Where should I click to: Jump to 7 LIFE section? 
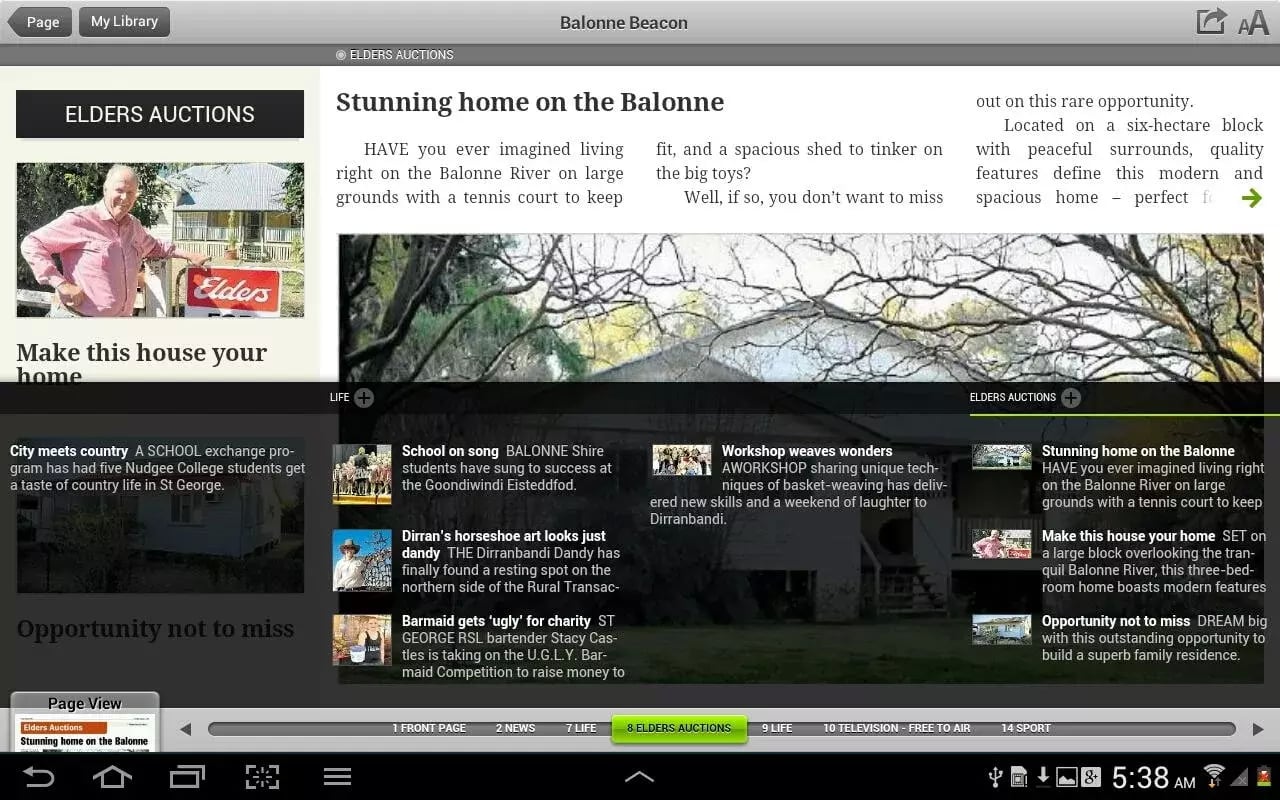[581, 728]
